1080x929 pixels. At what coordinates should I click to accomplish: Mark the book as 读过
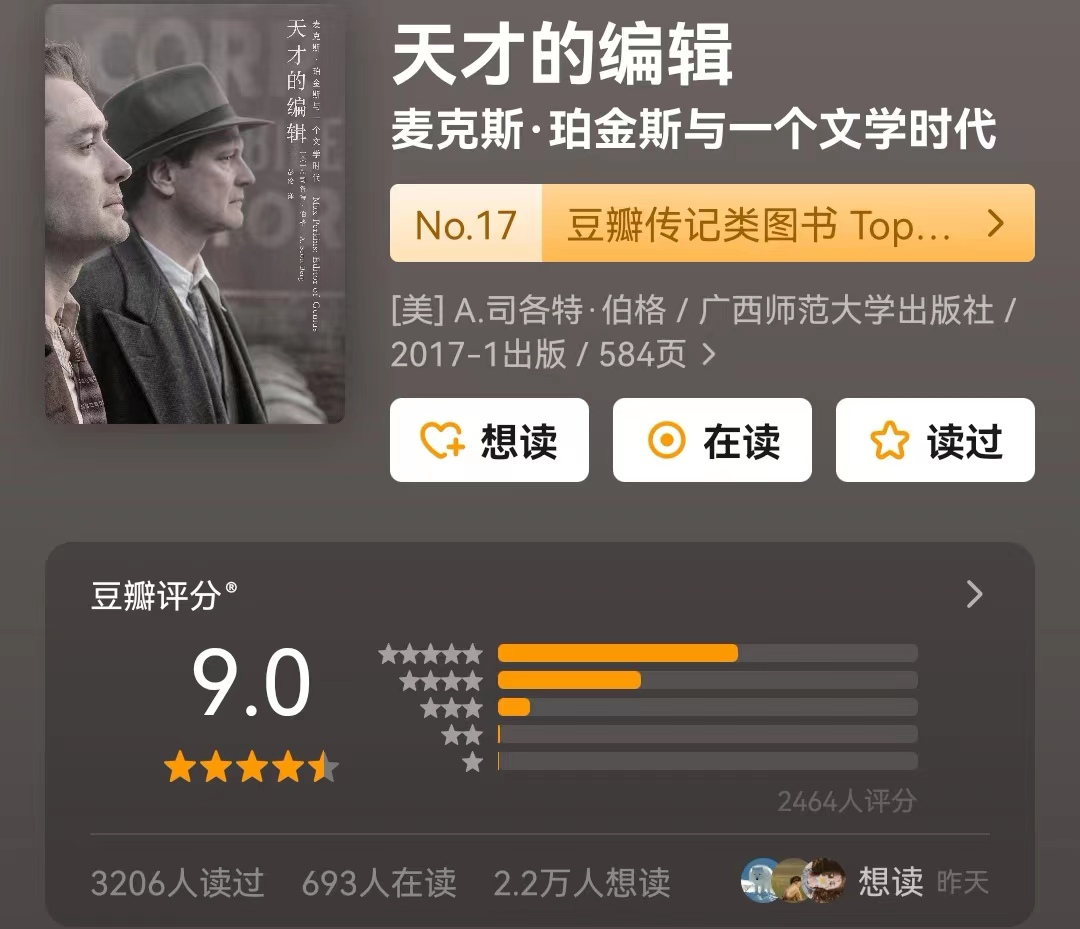click(935, 440)
